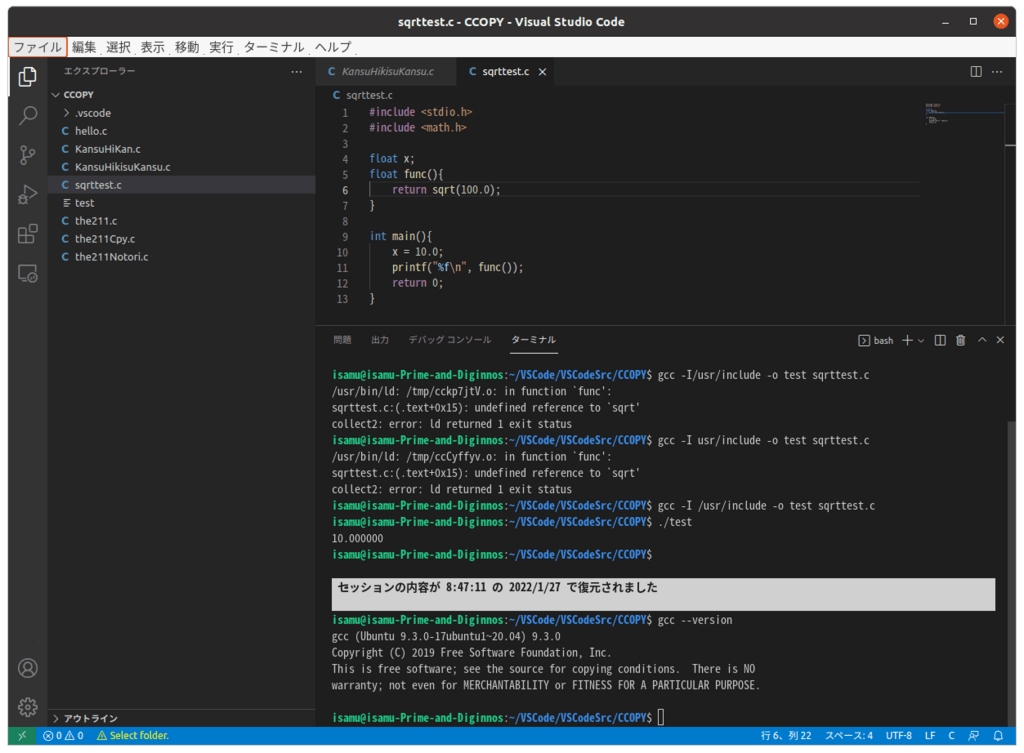Switch to the KansuHikisuKansu.c editor tab

click(385, 72)
